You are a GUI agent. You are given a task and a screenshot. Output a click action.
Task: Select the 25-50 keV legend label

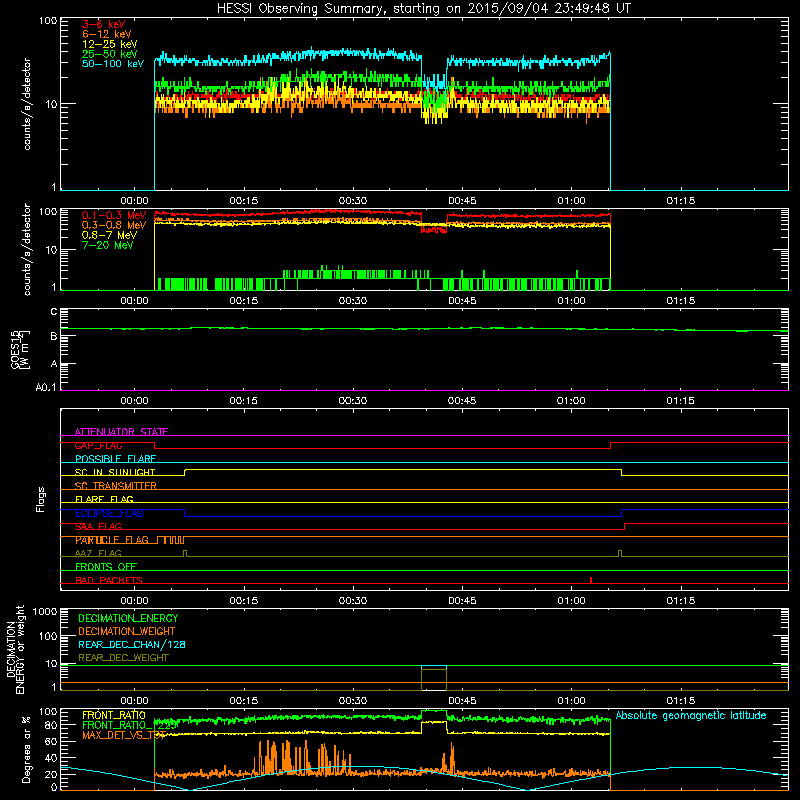coord(110,54)
